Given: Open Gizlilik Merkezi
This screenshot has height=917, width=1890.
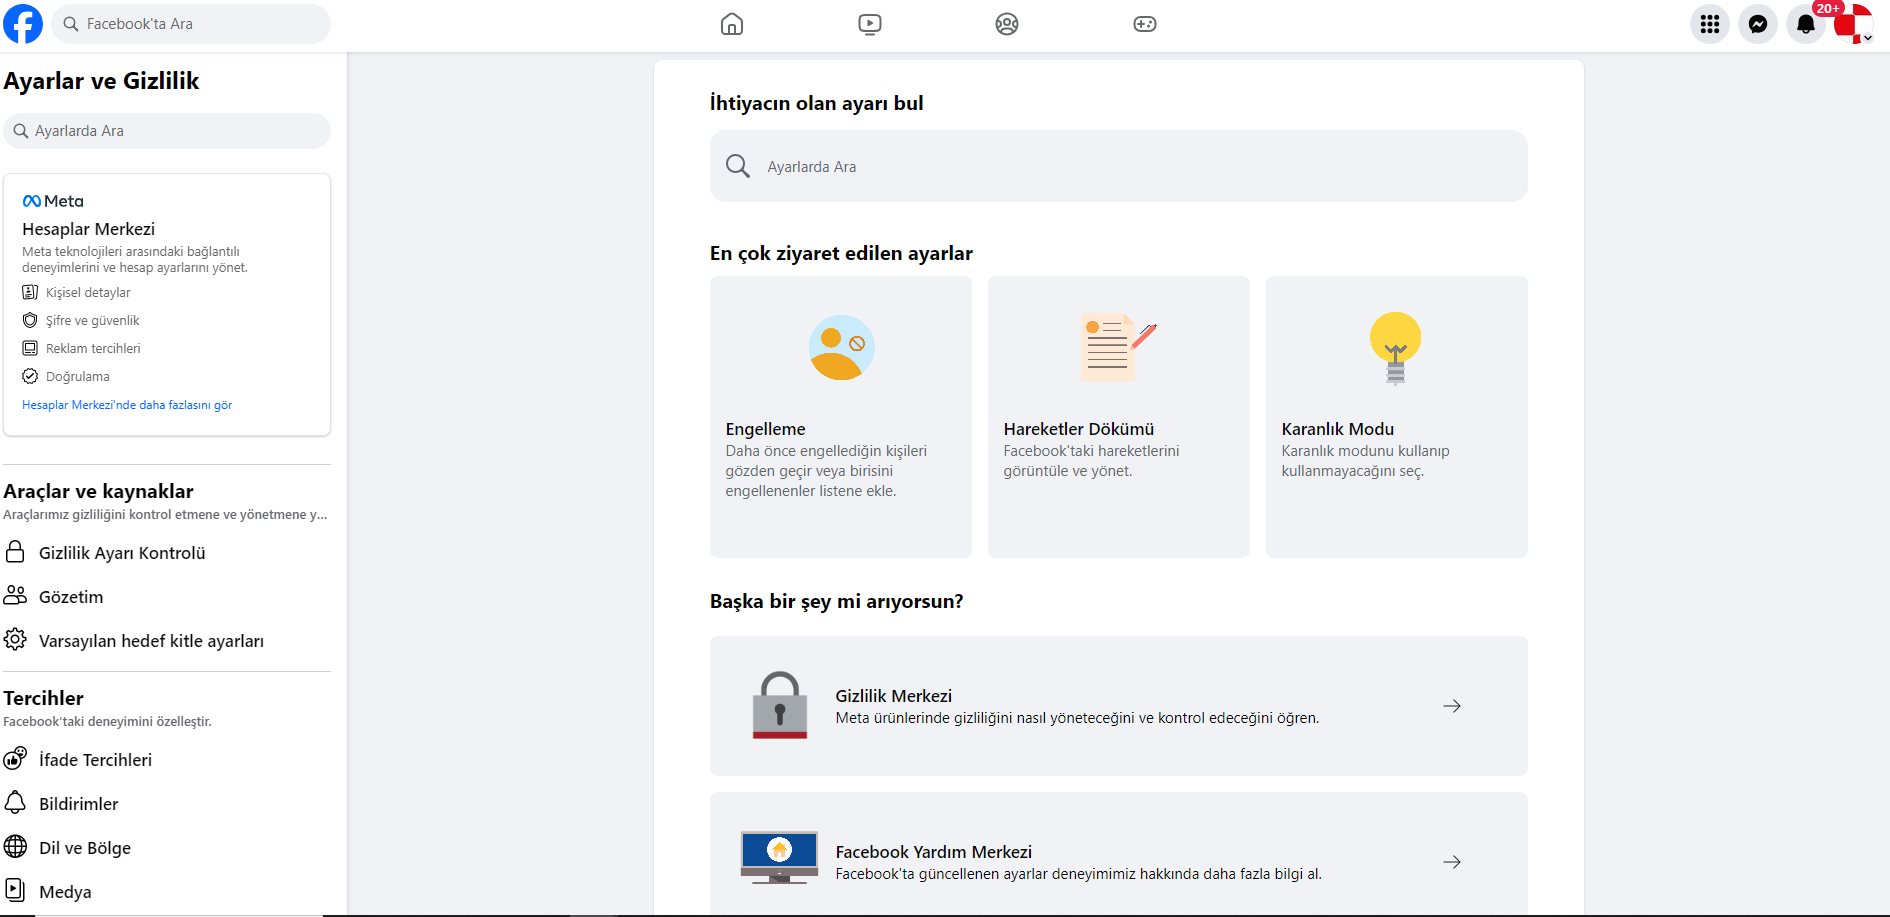Looking at the screenshot, I should coord(1119,706).
